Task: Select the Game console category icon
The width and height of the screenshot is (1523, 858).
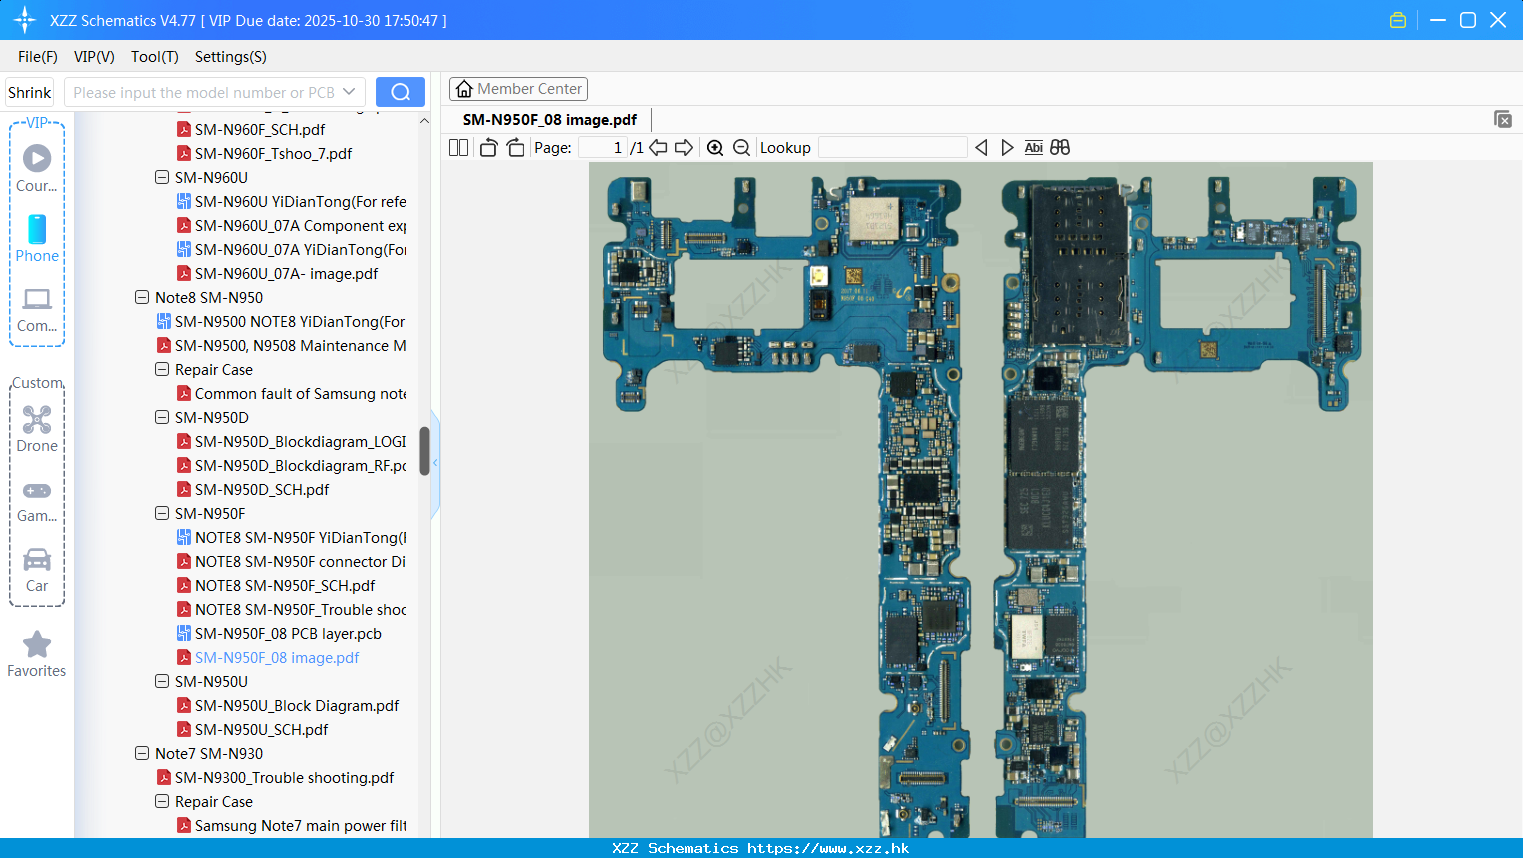Action: pyautogui.click(x=37, y=500)
